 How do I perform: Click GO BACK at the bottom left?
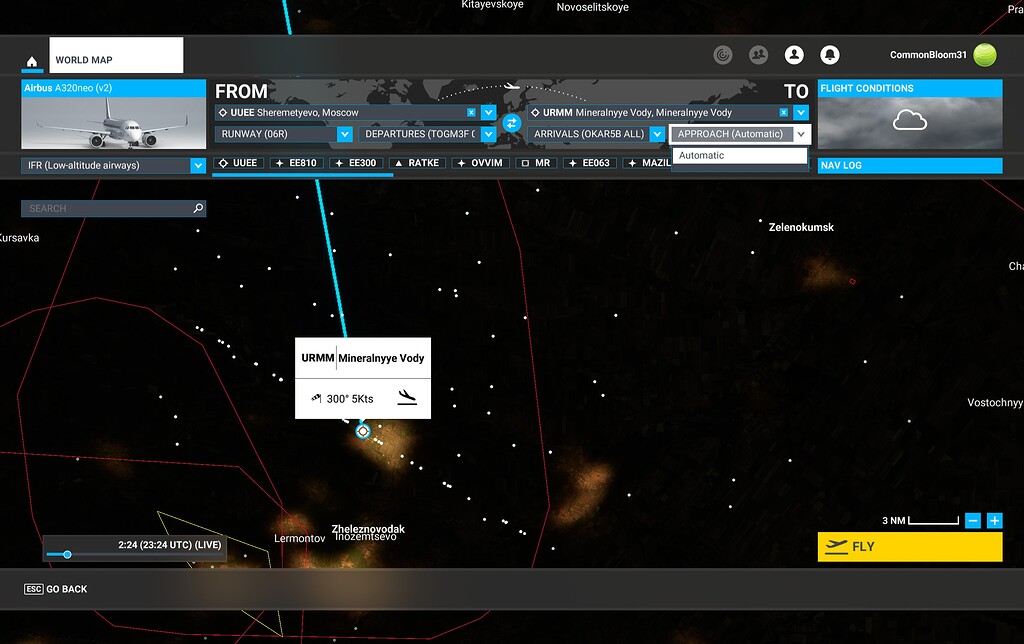coord(55,588)
